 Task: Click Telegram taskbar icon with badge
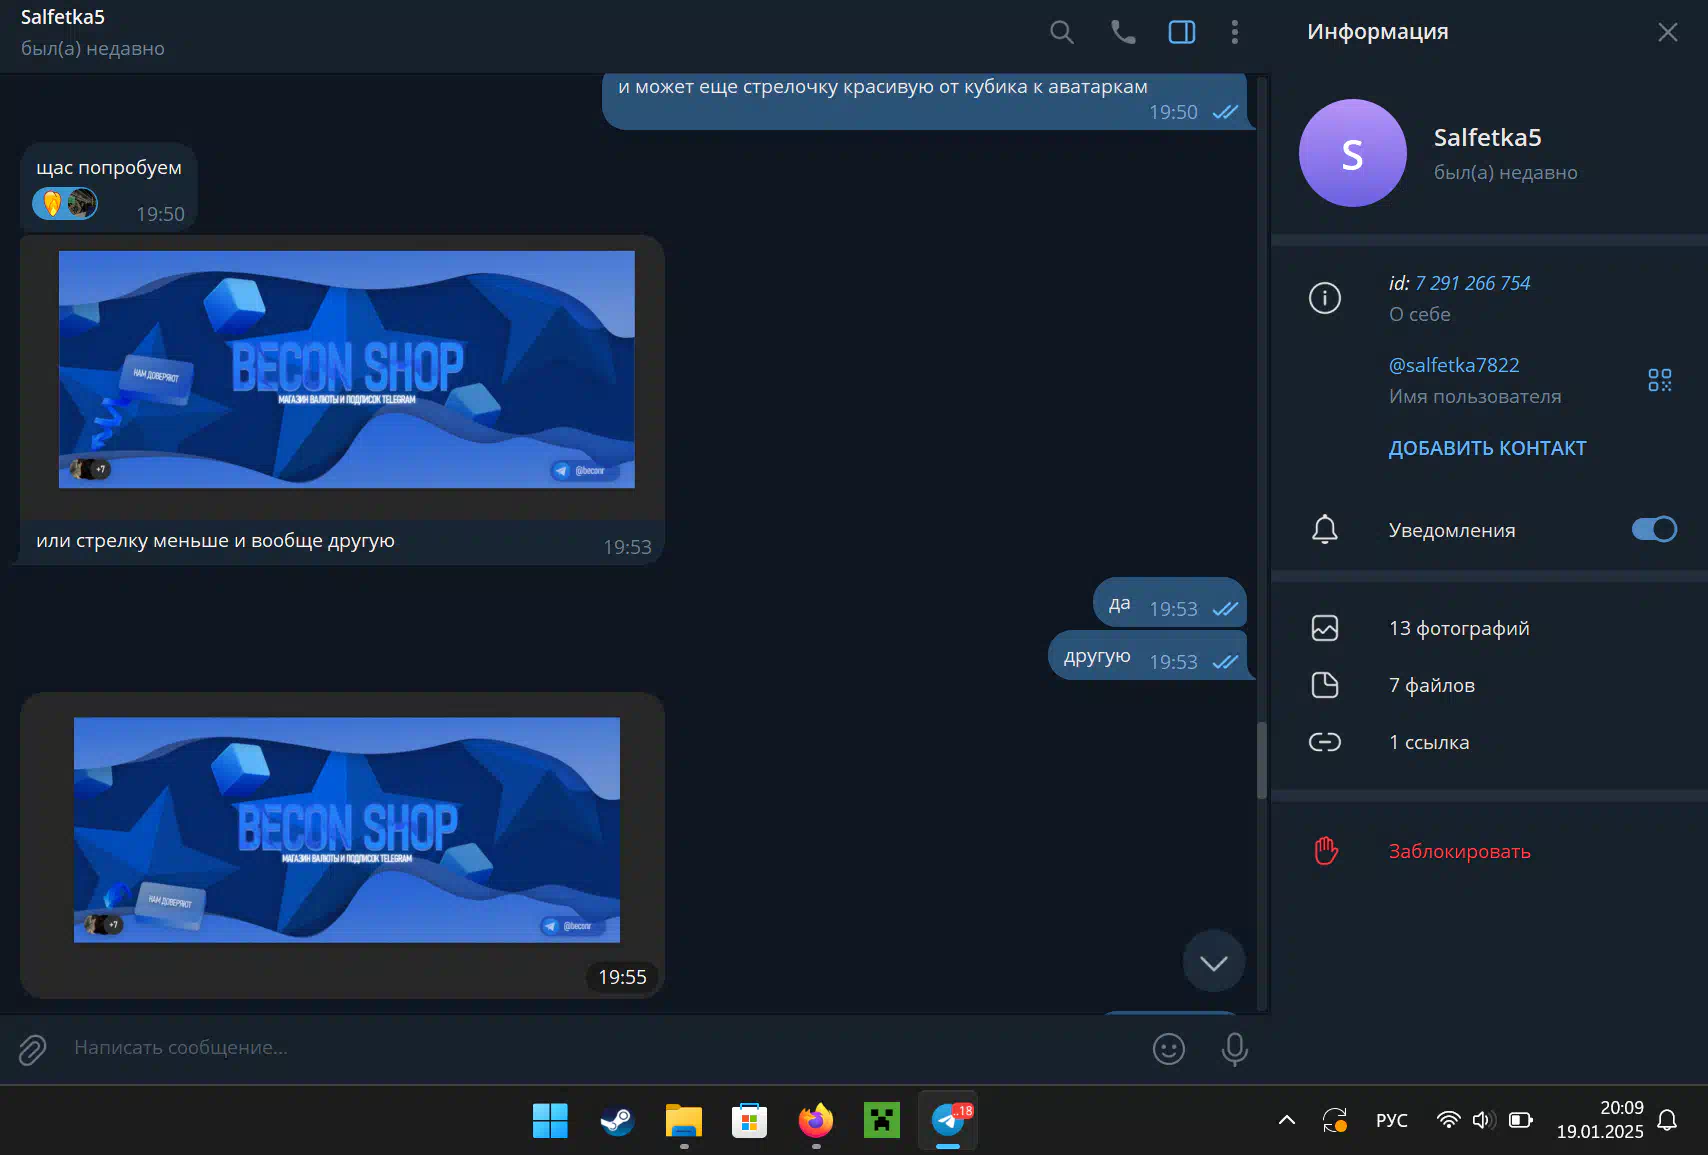[x=948, y=1121]
